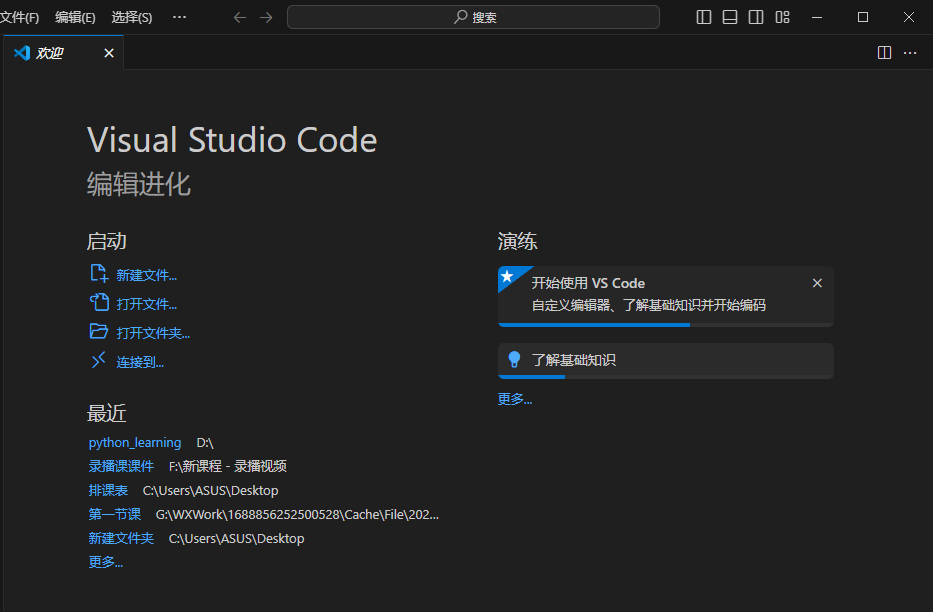Open editor more actions ellipsis
933x612 pixels.
[x=910, y=53]
